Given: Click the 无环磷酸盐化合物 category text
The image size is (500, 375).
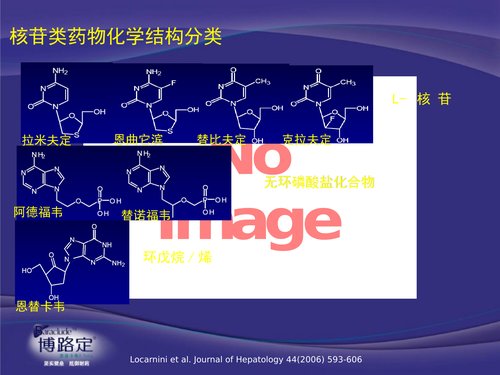Looking at the screenshot, I should [x=319, y=182].
